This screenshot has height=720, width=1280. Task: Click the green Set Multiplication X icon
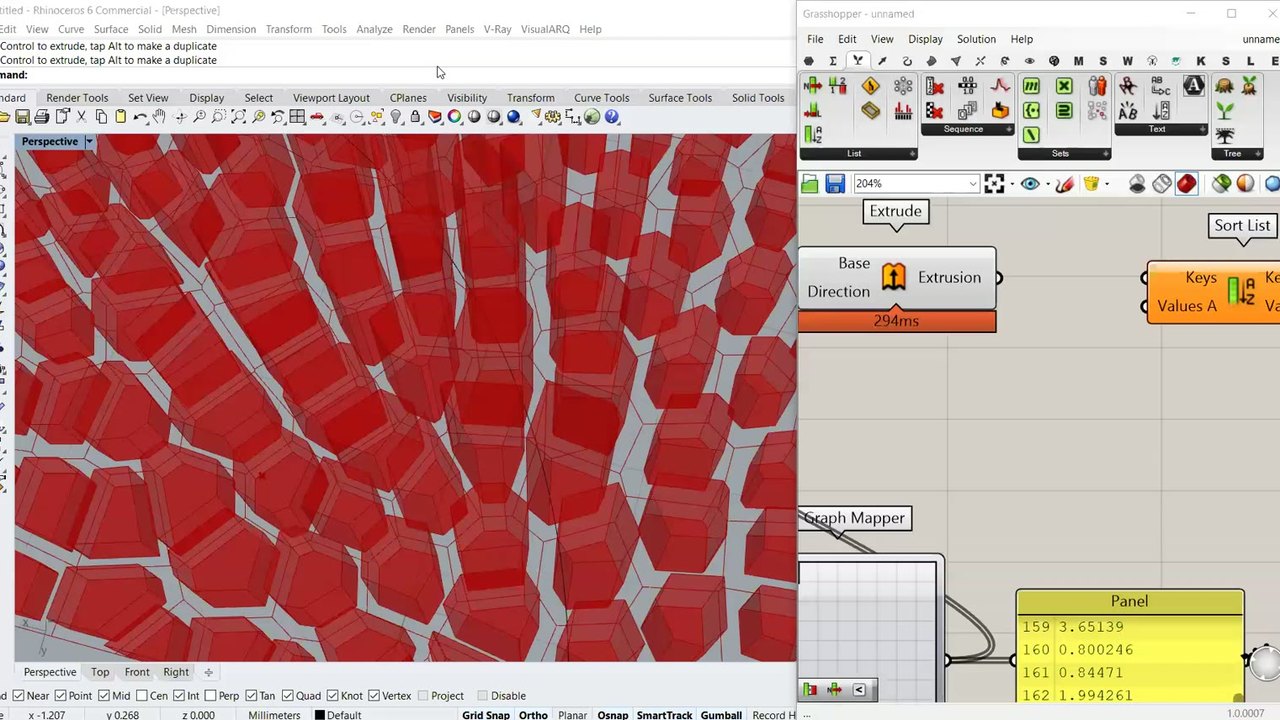(1064, 86)
